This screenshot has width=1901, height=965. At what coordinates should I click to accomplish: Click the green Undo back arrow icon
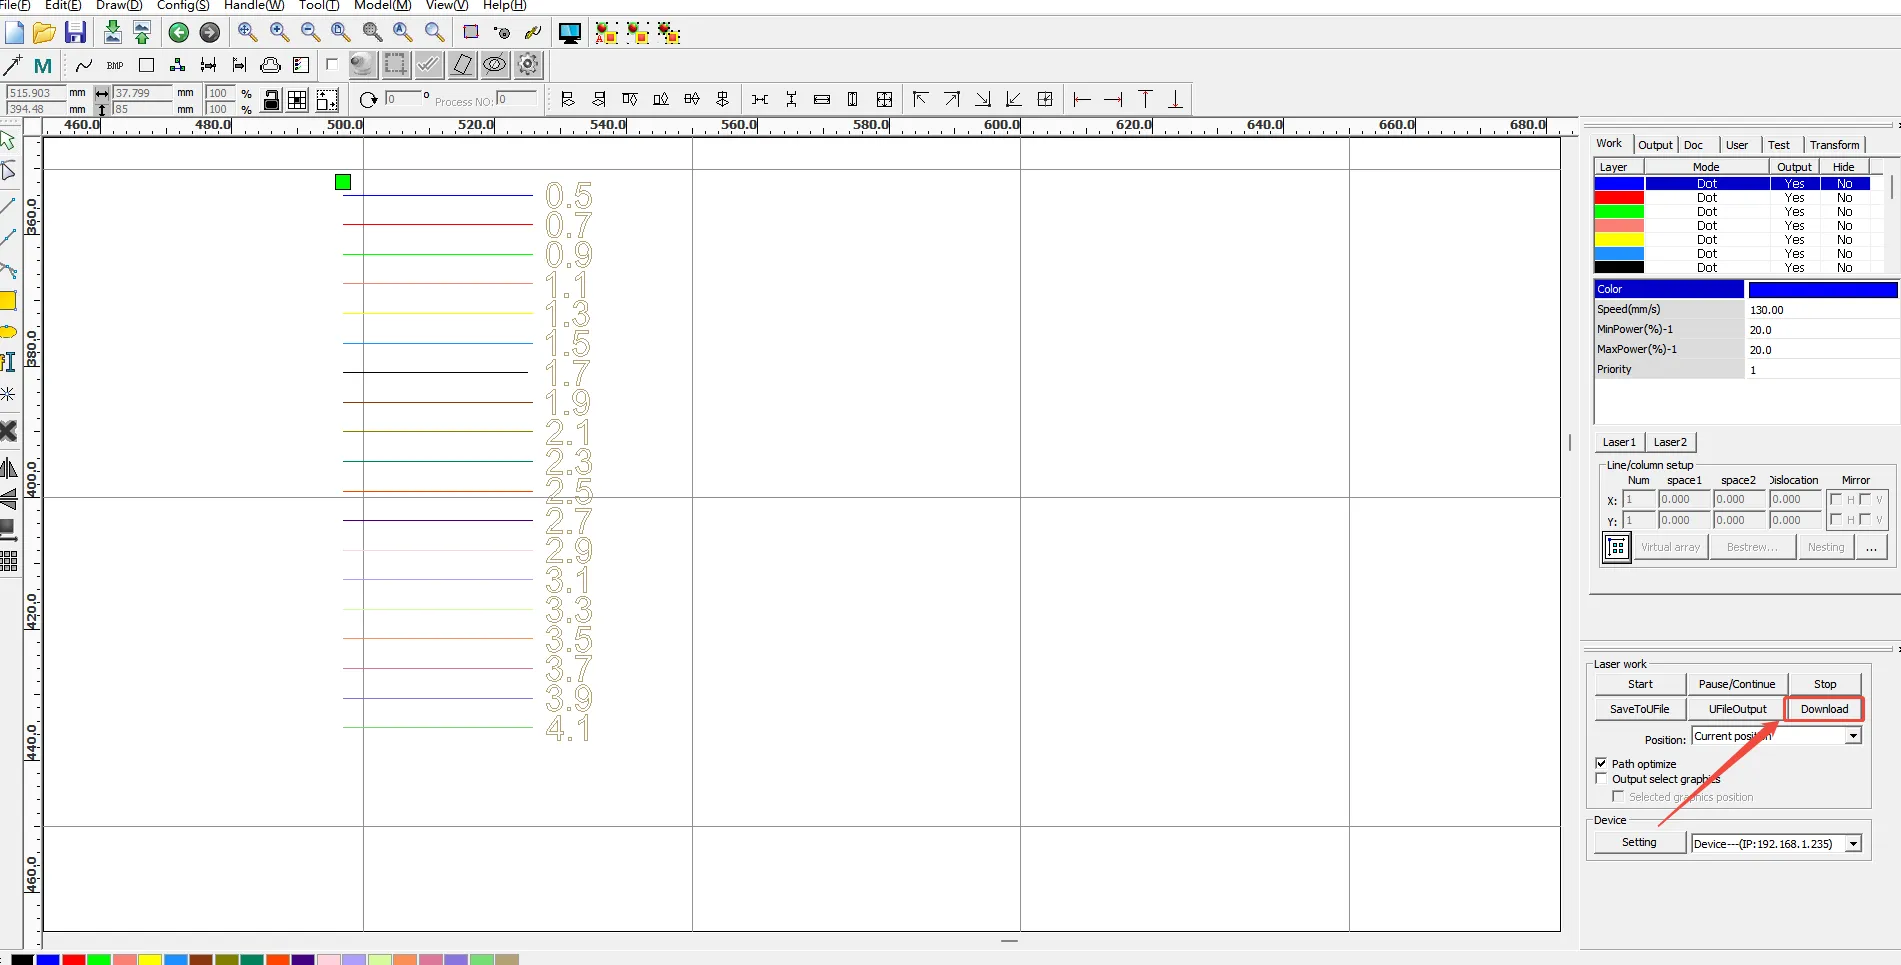click(x=179, y=33)
